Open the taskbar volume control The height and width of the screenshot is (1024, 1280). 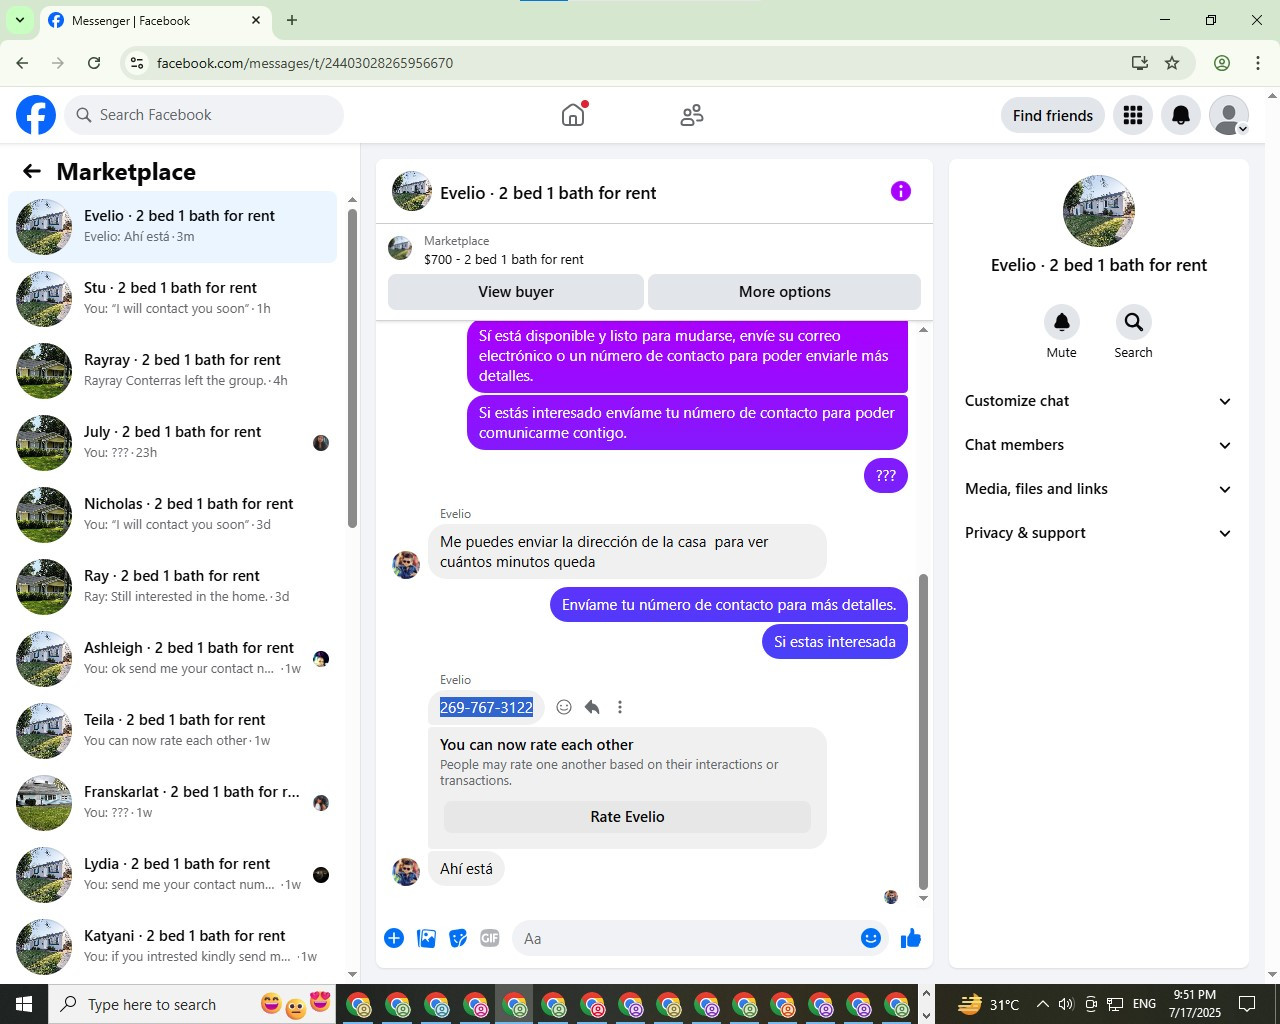[1066, 1004]
